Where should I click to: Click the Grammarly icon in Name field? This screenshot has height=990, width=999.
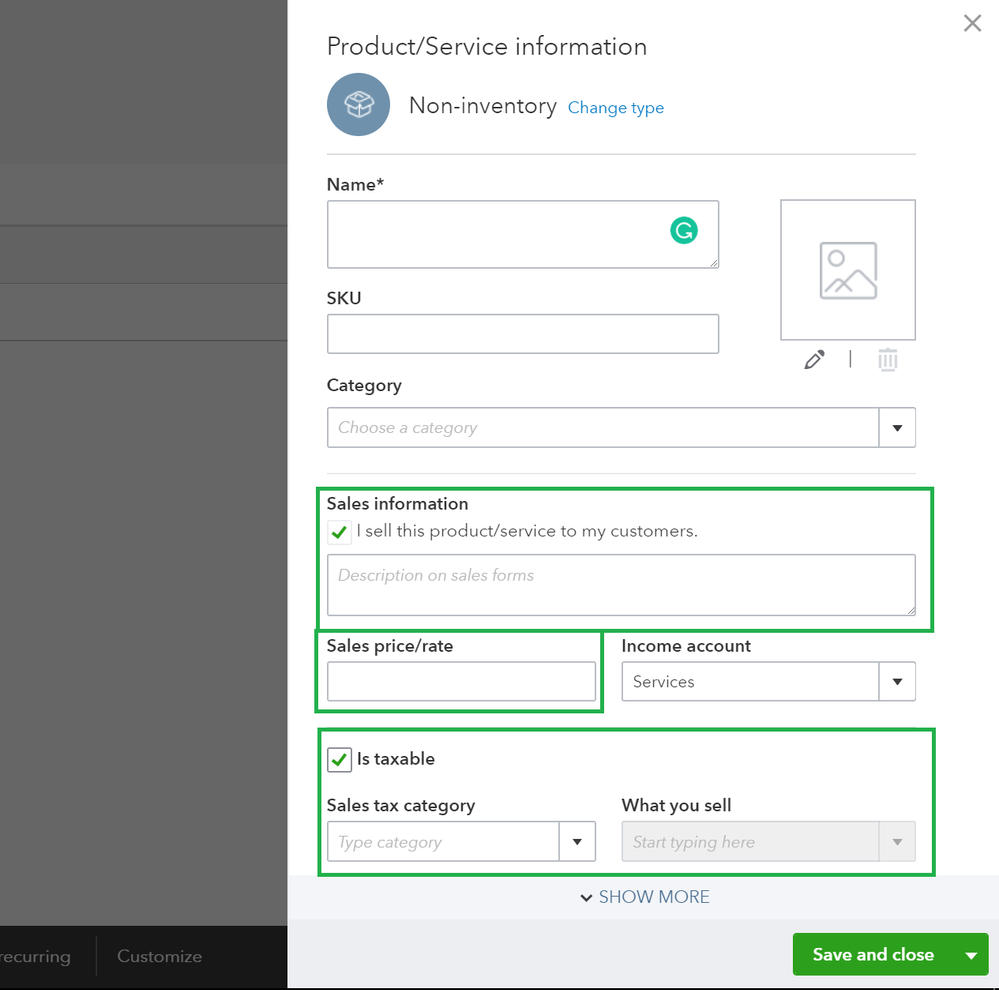point(684,232)
